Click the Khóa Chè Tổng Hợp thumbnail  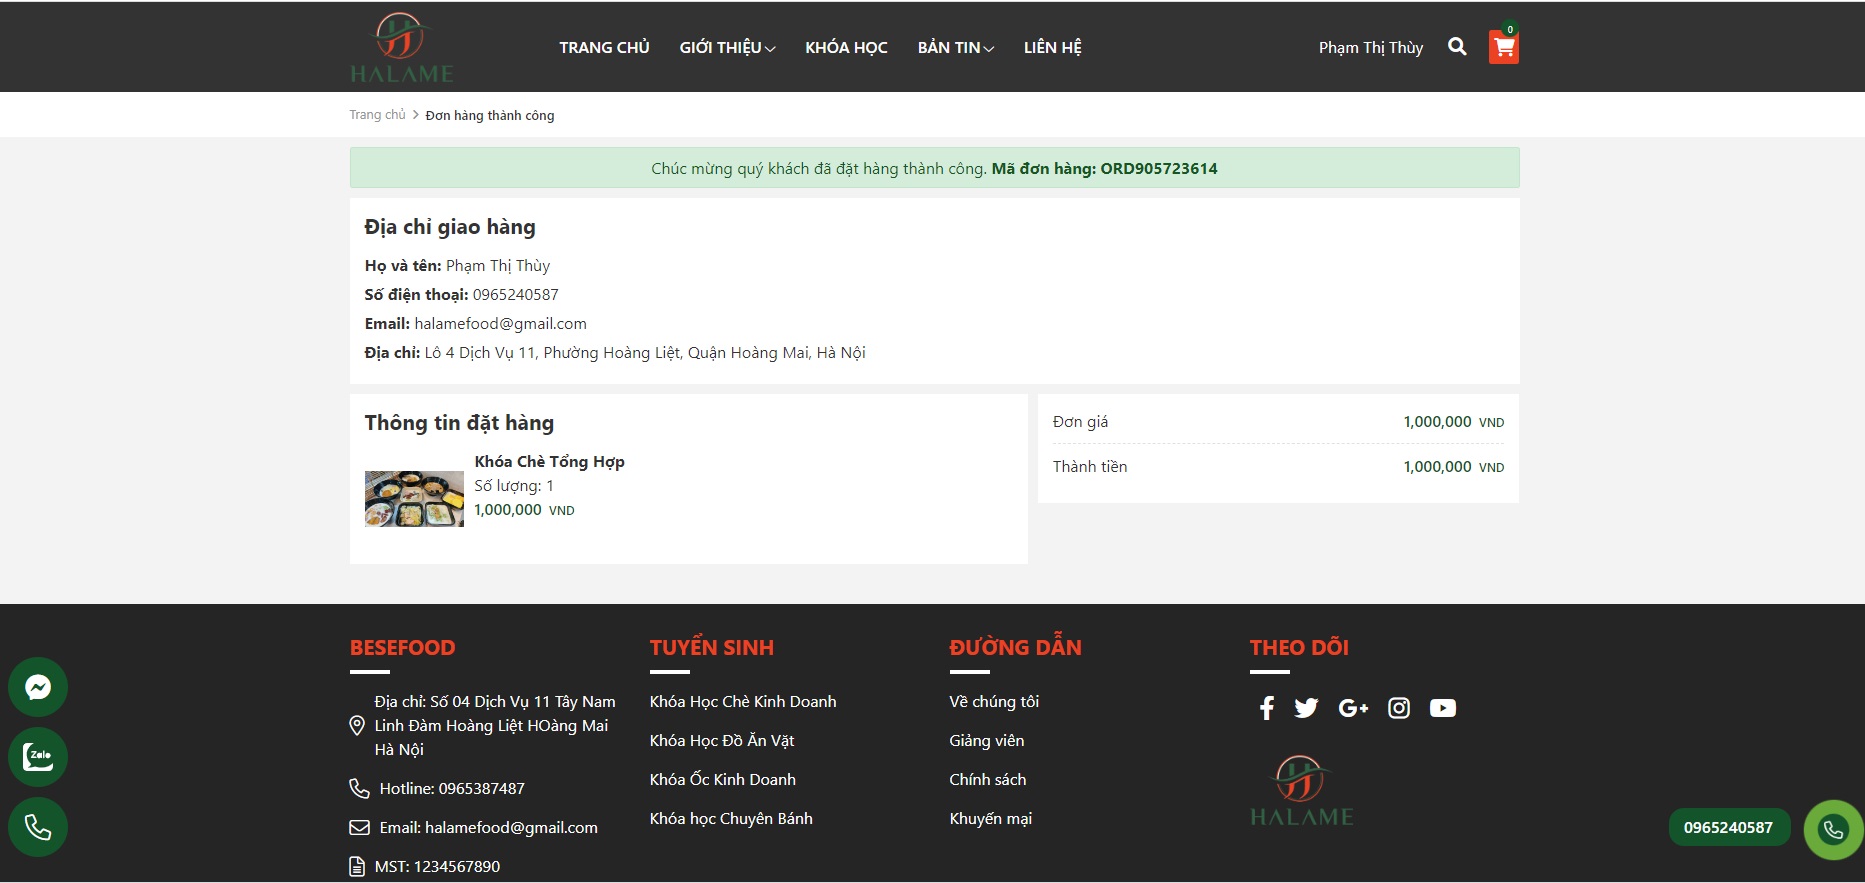414,498
